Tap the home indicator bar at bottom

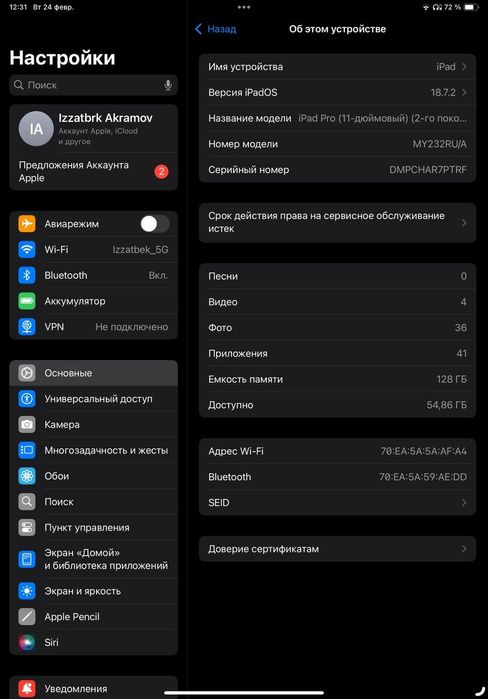click(x=244, y=693)
